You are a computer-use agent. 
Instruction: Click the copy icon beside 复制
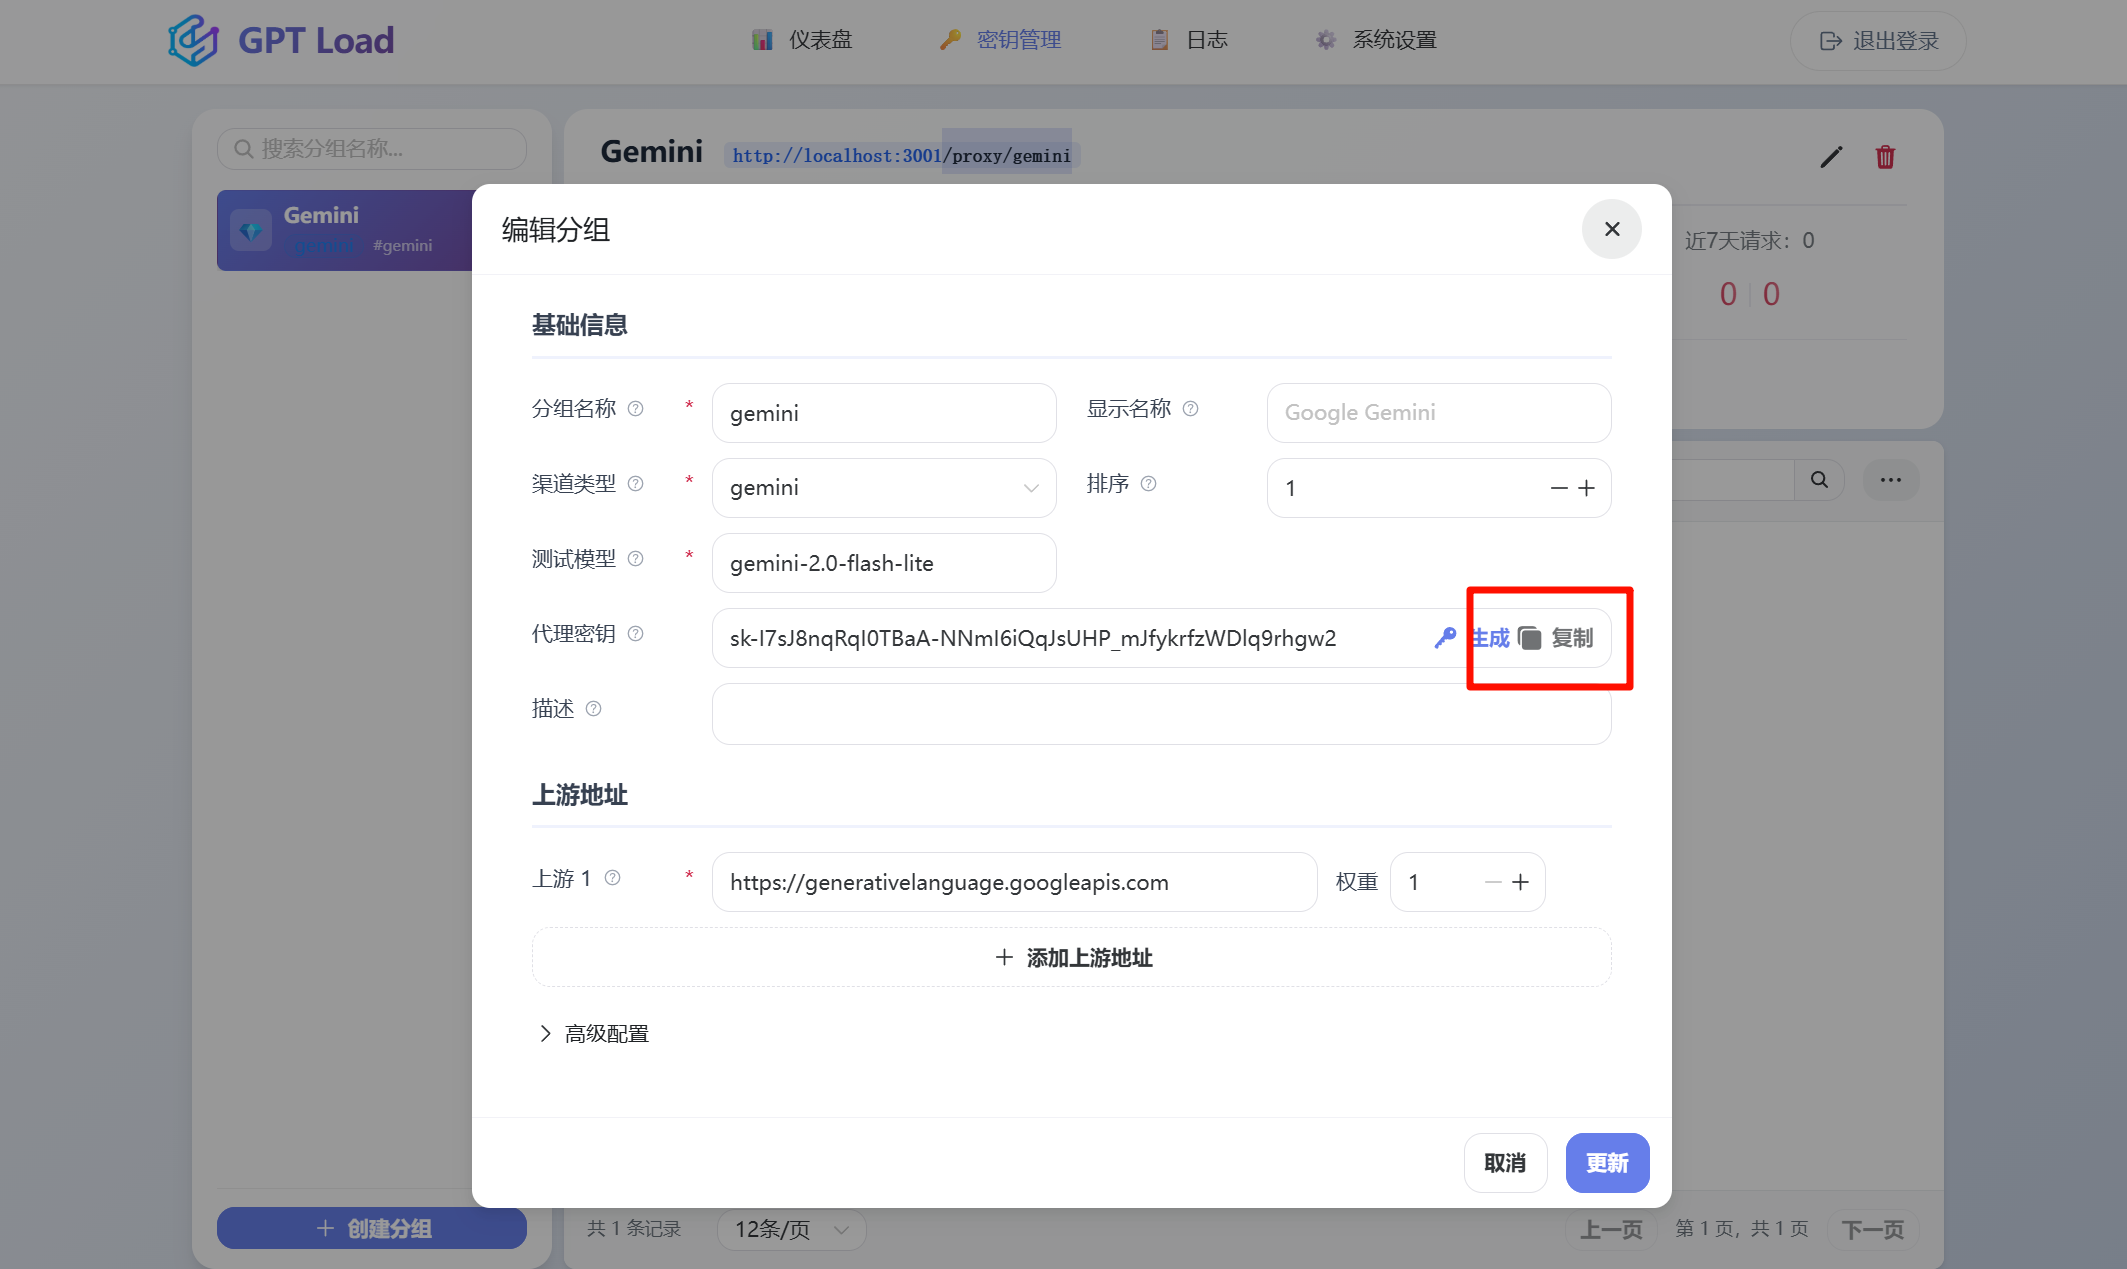[x=1529, y=637]
